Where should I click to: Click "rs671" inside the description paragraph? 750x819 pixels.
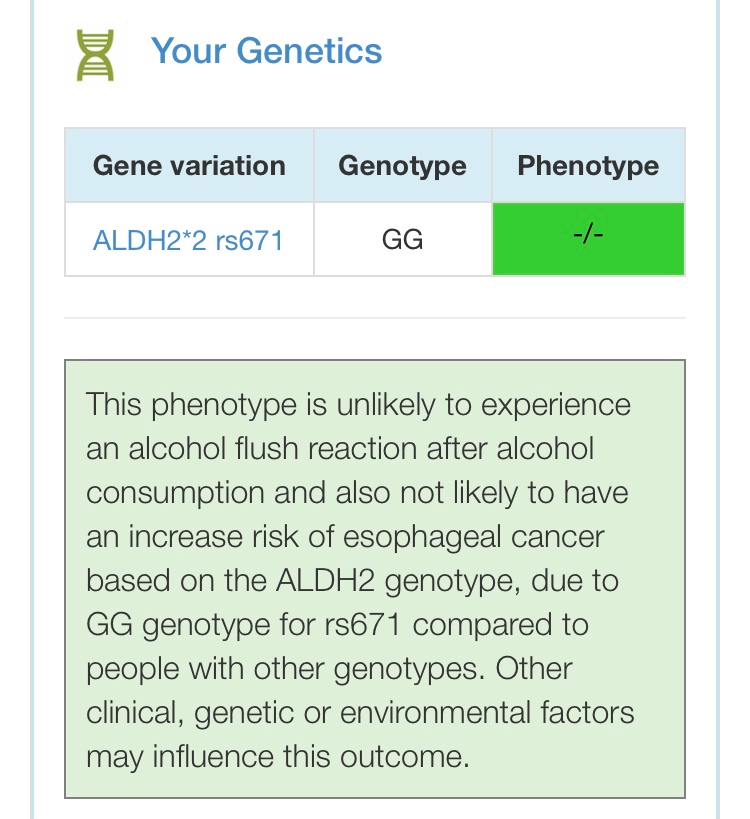pyautogui.click(x=363, y=625)
